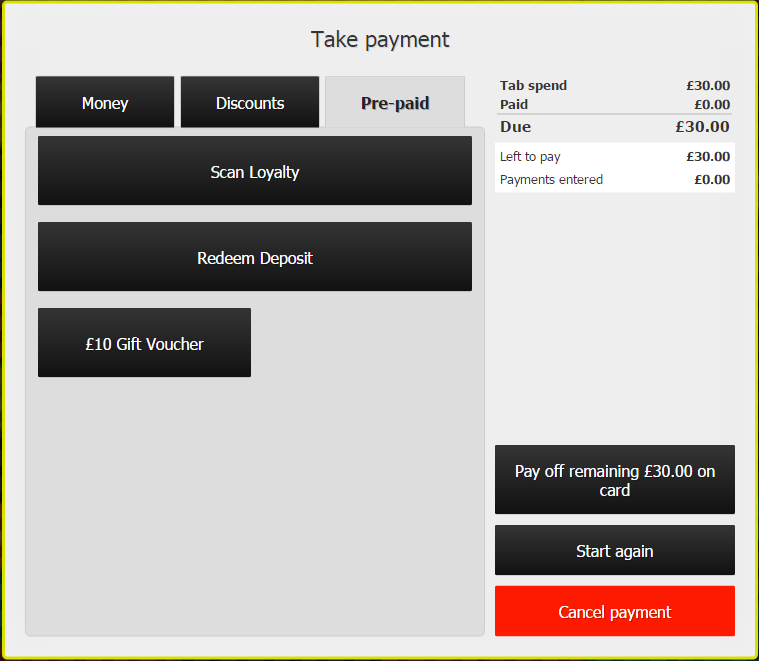Click the Payments entered label
759x661 pixels.
(x=551, y=180)
